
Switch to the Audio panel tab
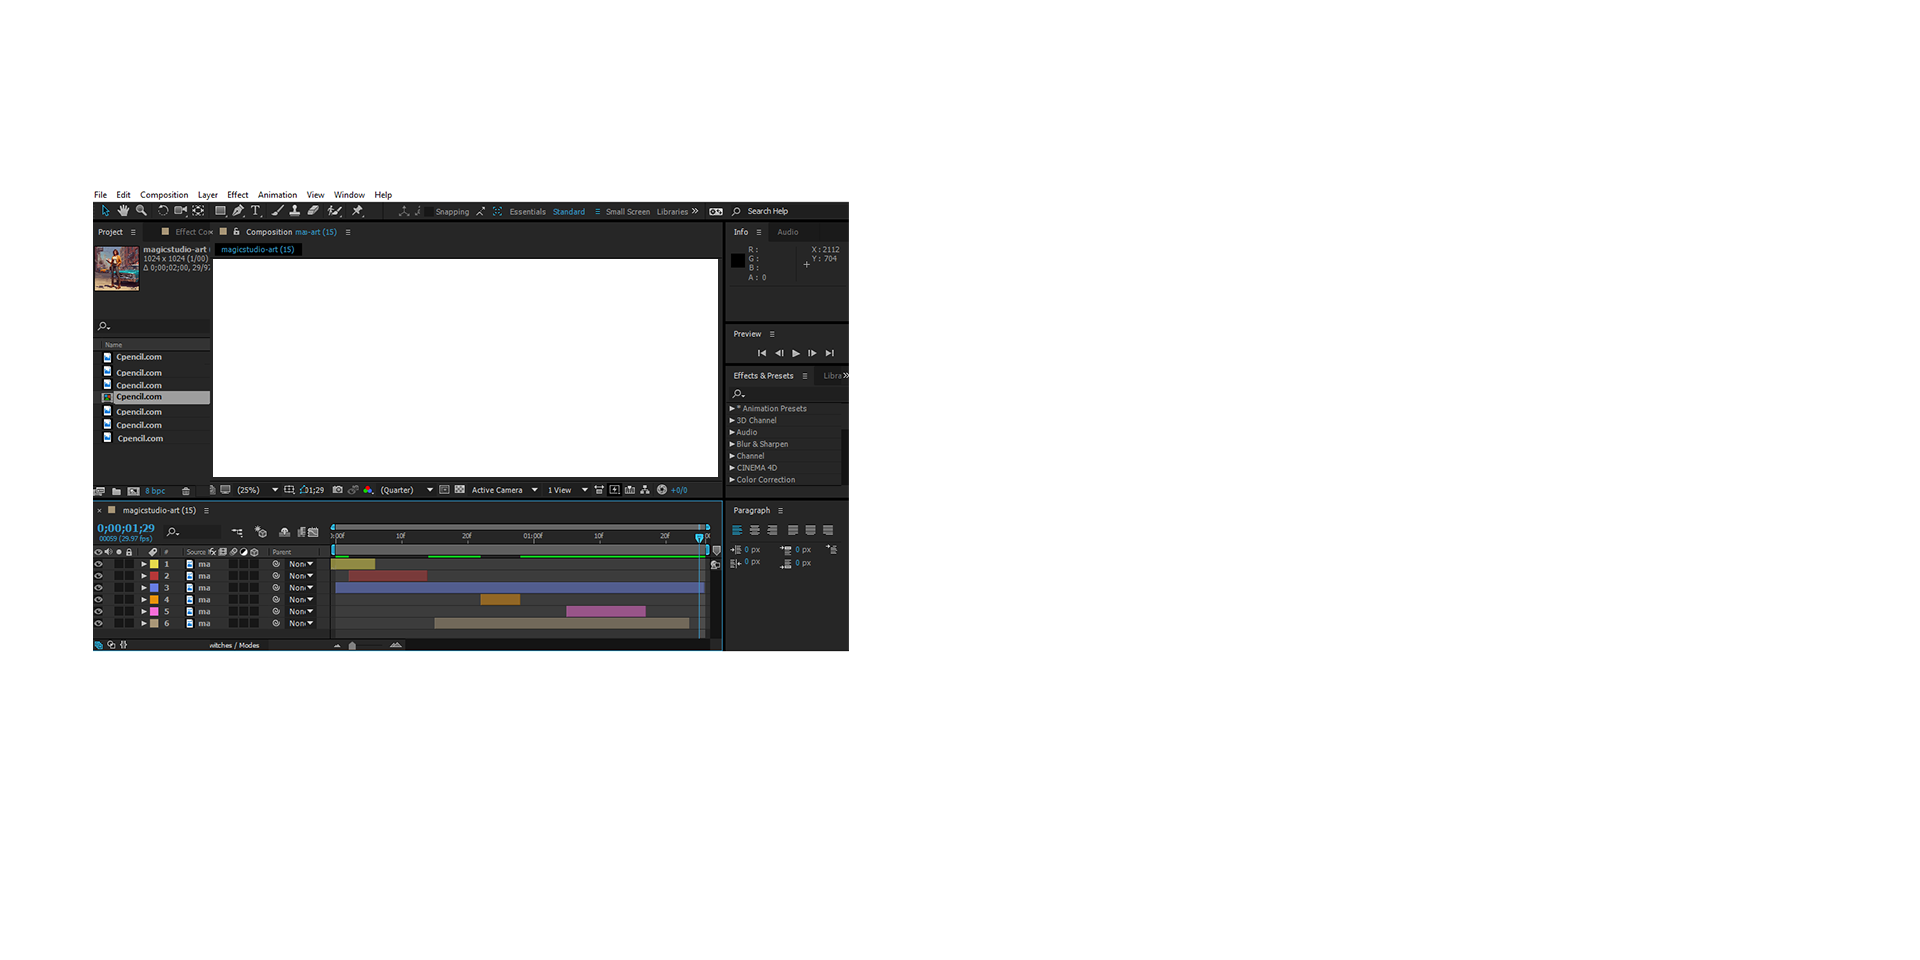tap(788, 232)
